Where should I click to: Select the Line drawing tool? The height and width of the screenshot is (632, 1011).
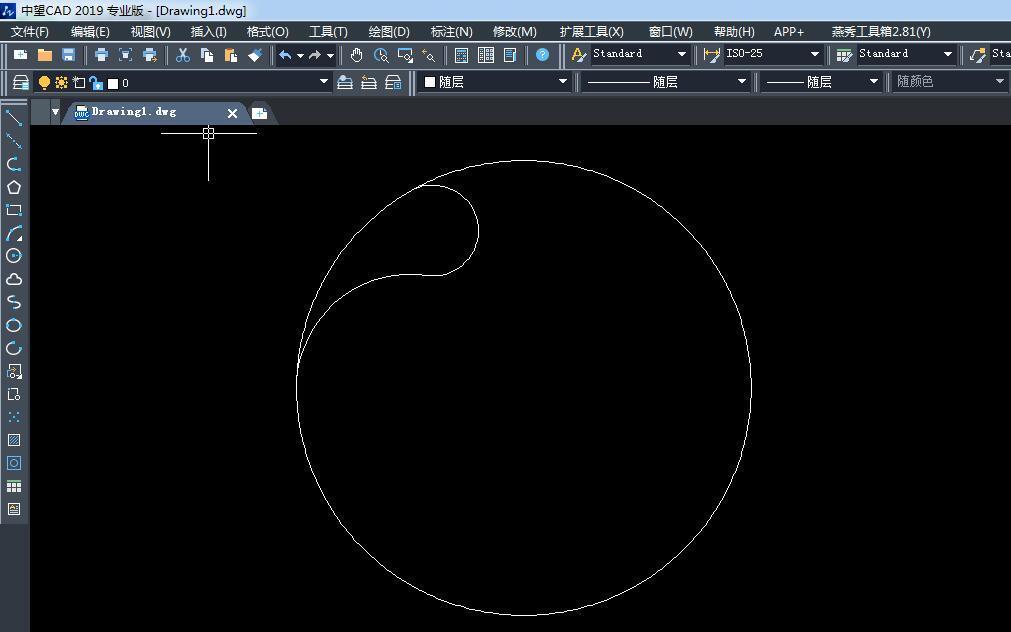point(14,117)
